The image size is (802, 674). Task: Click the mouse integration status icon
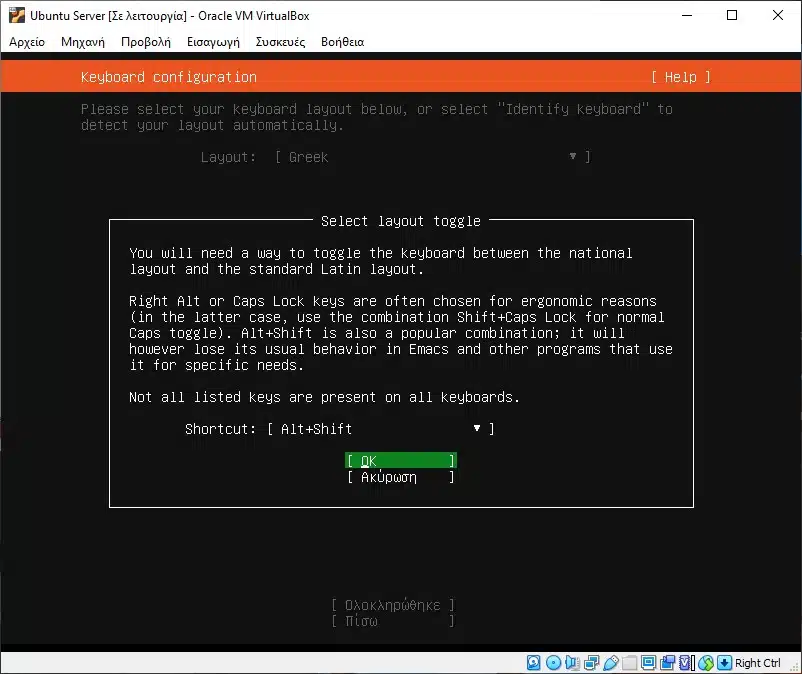706,663
